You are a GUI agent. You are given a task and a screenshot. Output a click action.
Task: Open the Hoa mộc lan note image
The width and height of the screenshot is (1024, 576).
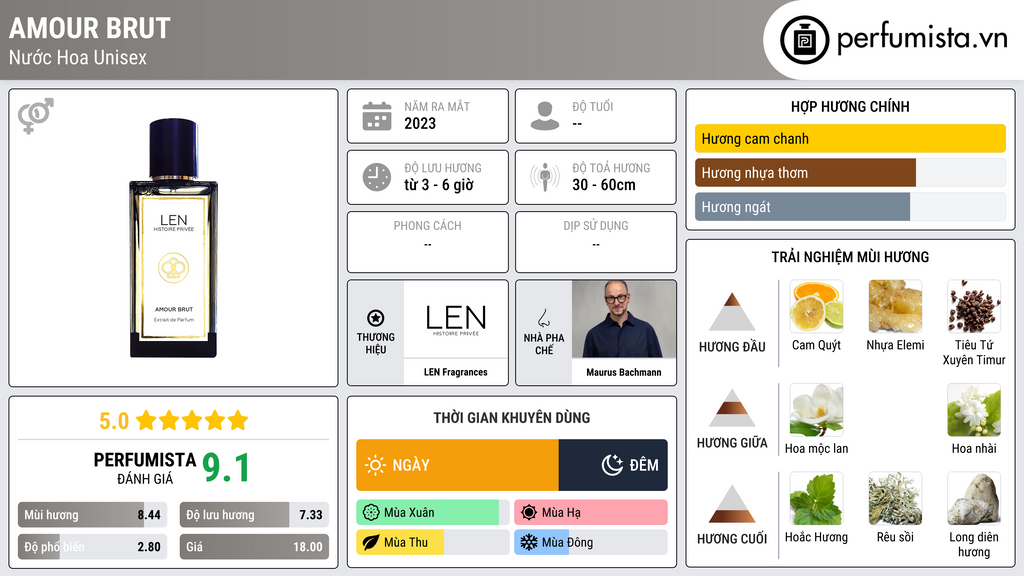pyautogui.click(x=816, y=410)
